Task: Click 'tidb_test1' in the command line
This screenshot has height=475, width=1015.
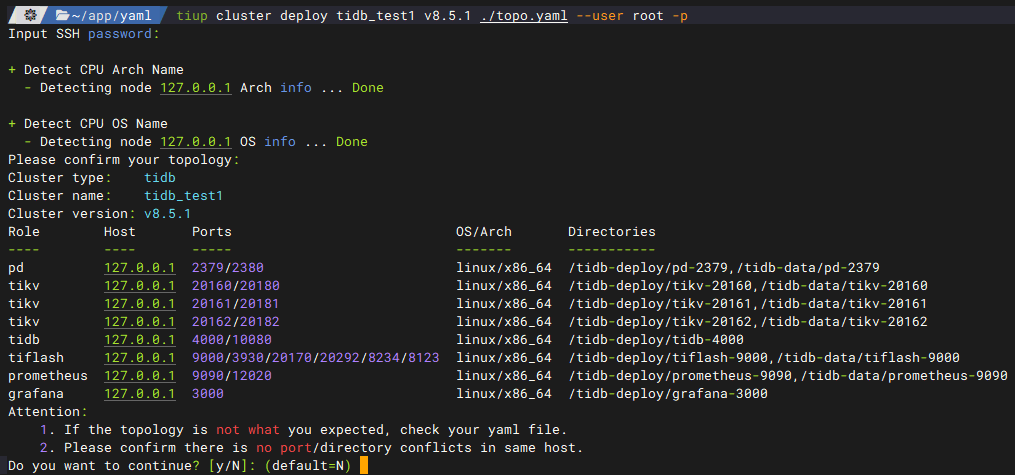Action: [x=376, y=16]
